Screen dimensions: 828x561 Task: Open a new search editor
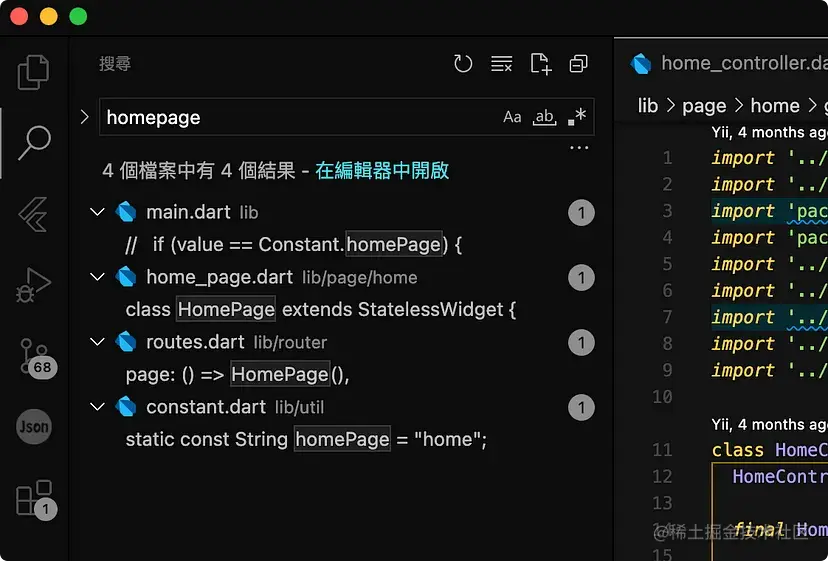tap(540, 64)
